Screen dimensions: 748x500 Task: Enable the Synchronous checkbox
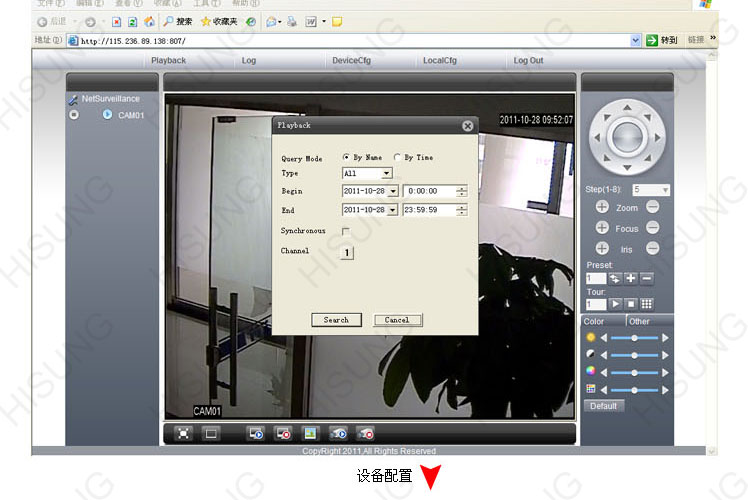pos(346,231)
